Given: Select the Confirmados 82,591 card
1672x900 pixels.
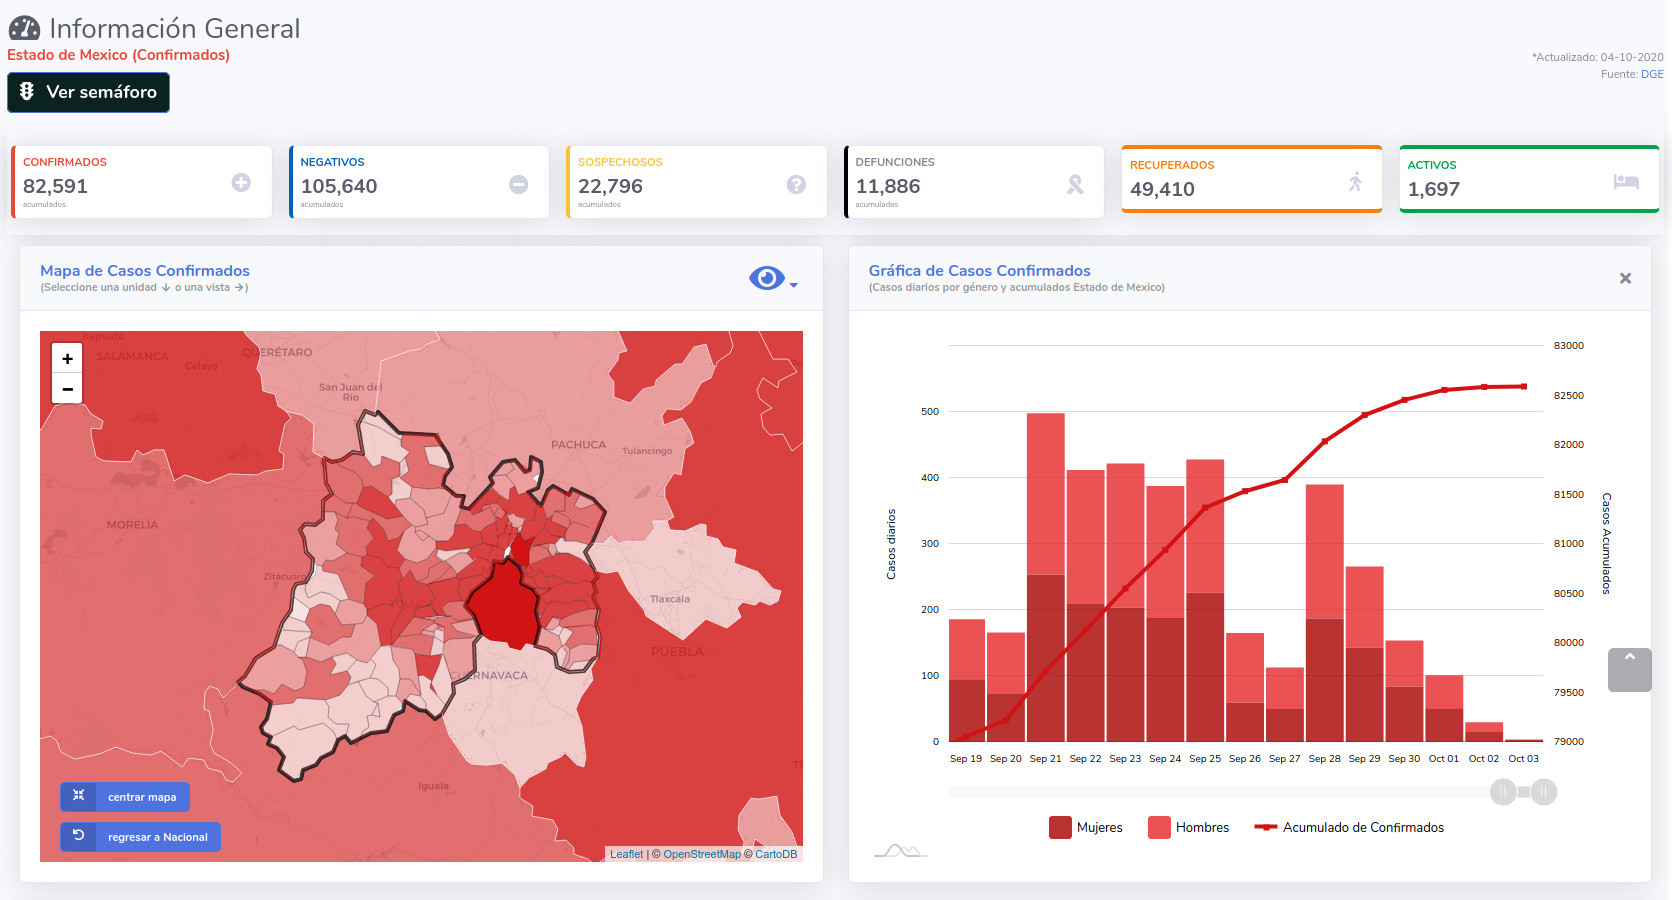Looking at the screenshot, I should (x=142, y=182).
